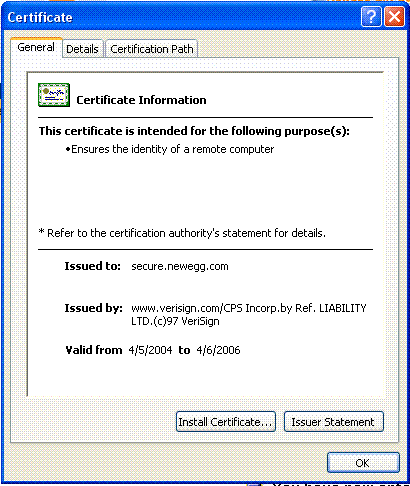Confirm the dialog with OK
Image resolution: width=410 pixels, height=486 pixels.
363,462
